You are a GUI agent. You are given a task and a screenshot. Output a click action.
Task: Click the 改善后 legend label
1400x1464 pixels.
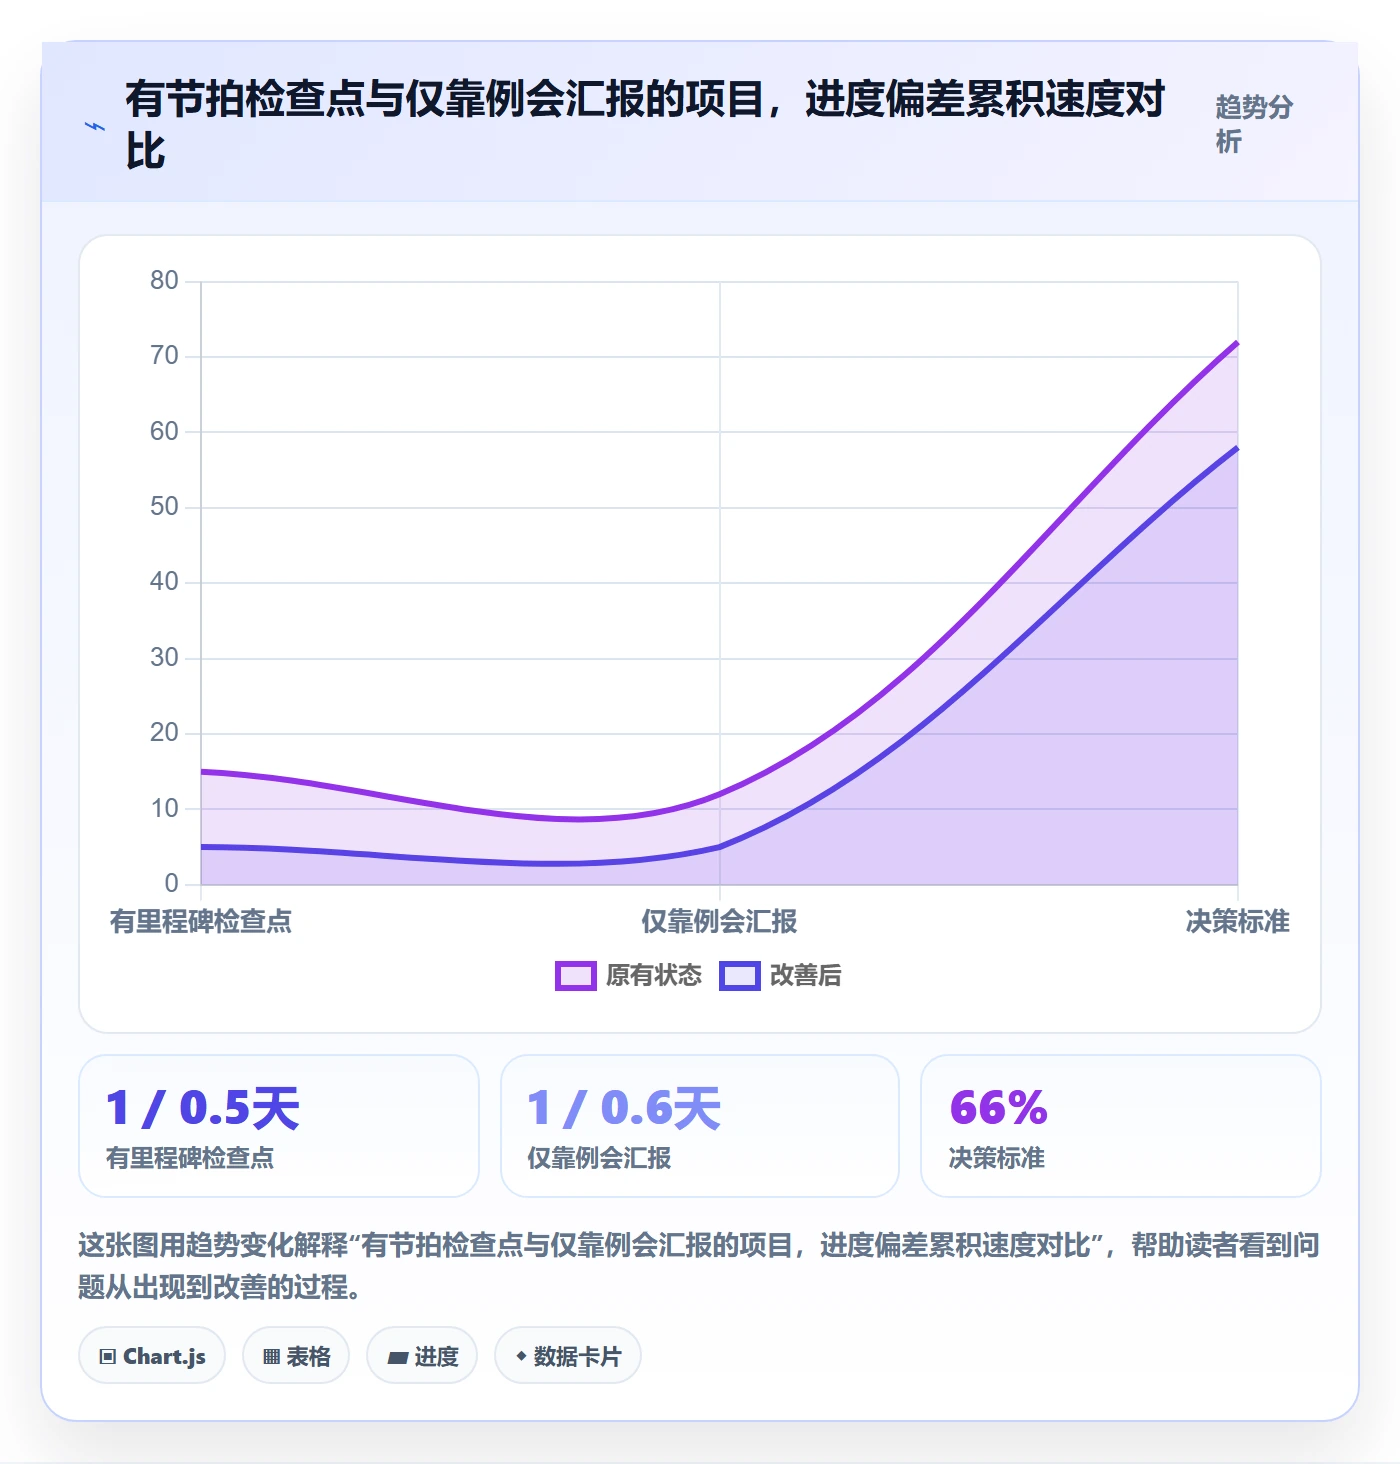pyautogui.click(x=806, y=976)
